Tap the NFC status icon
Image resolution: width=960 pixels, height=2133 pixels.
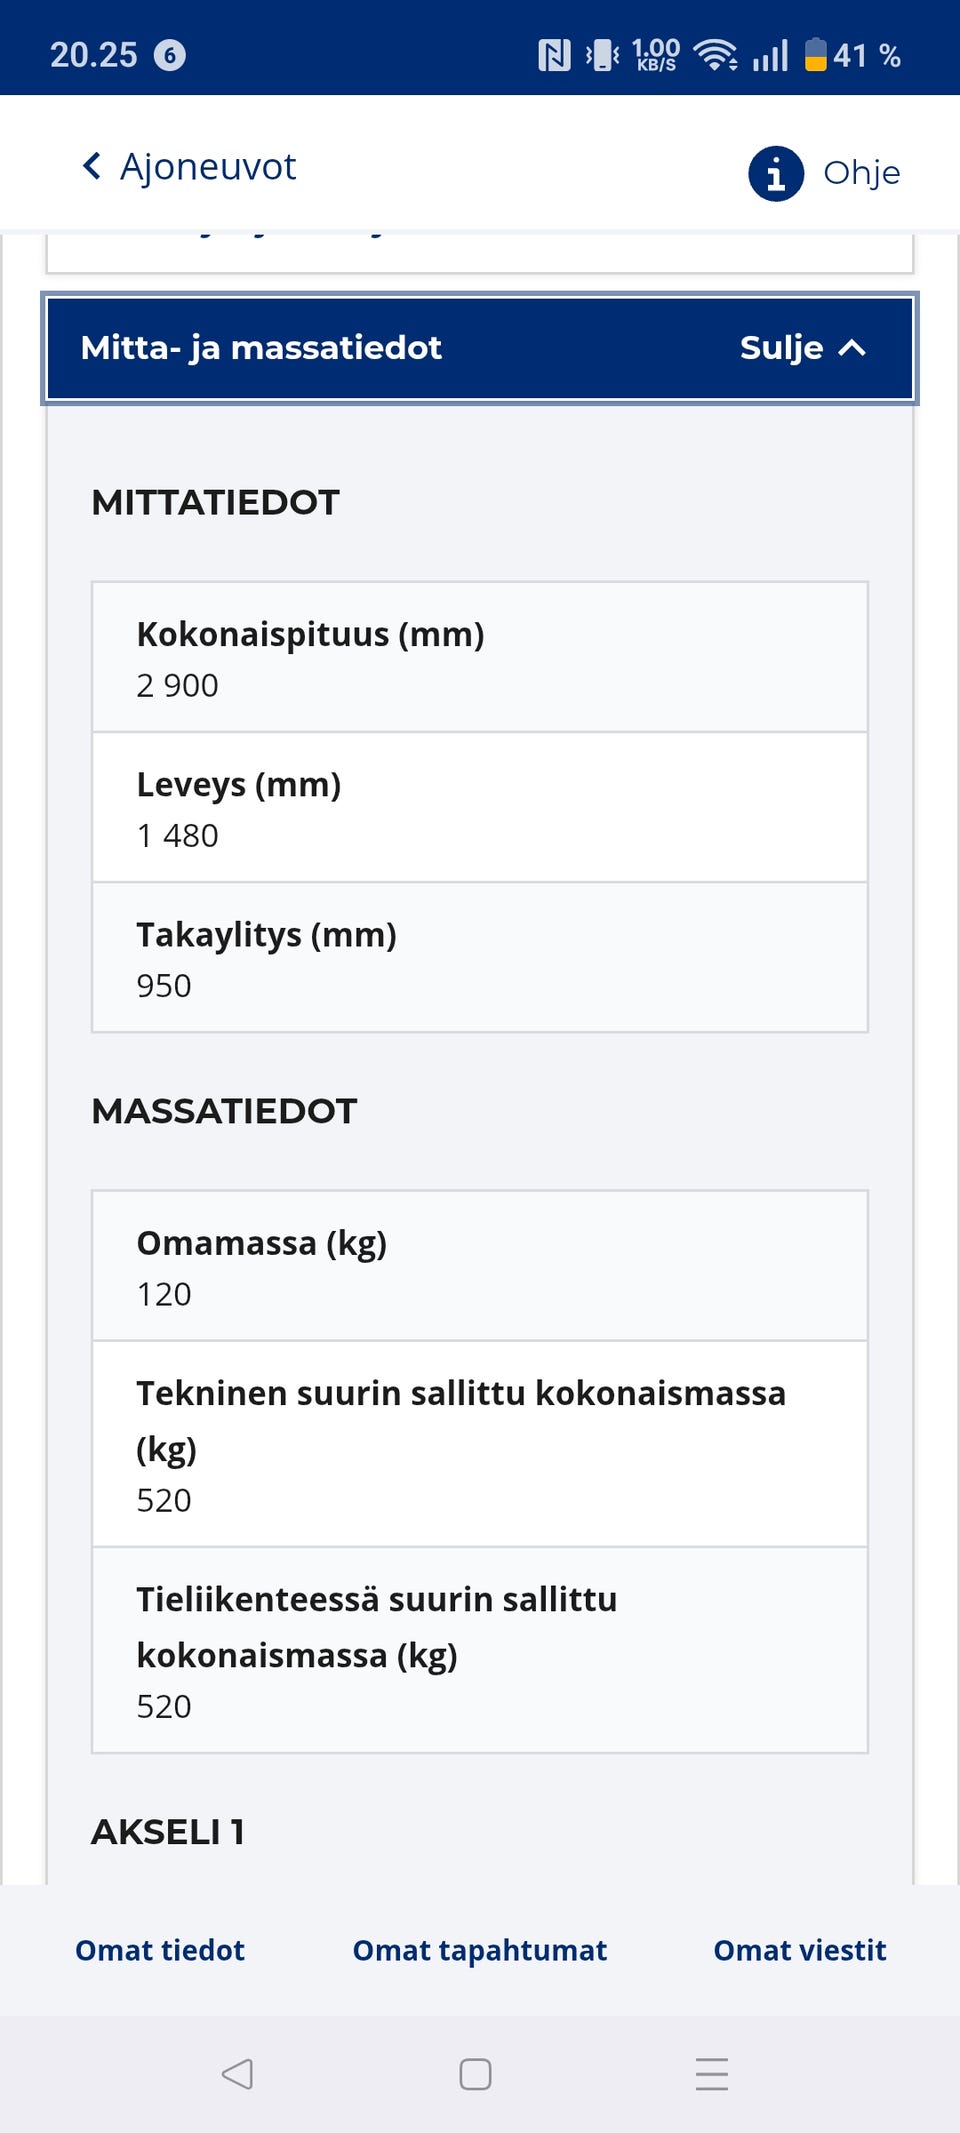pos(553,55)
